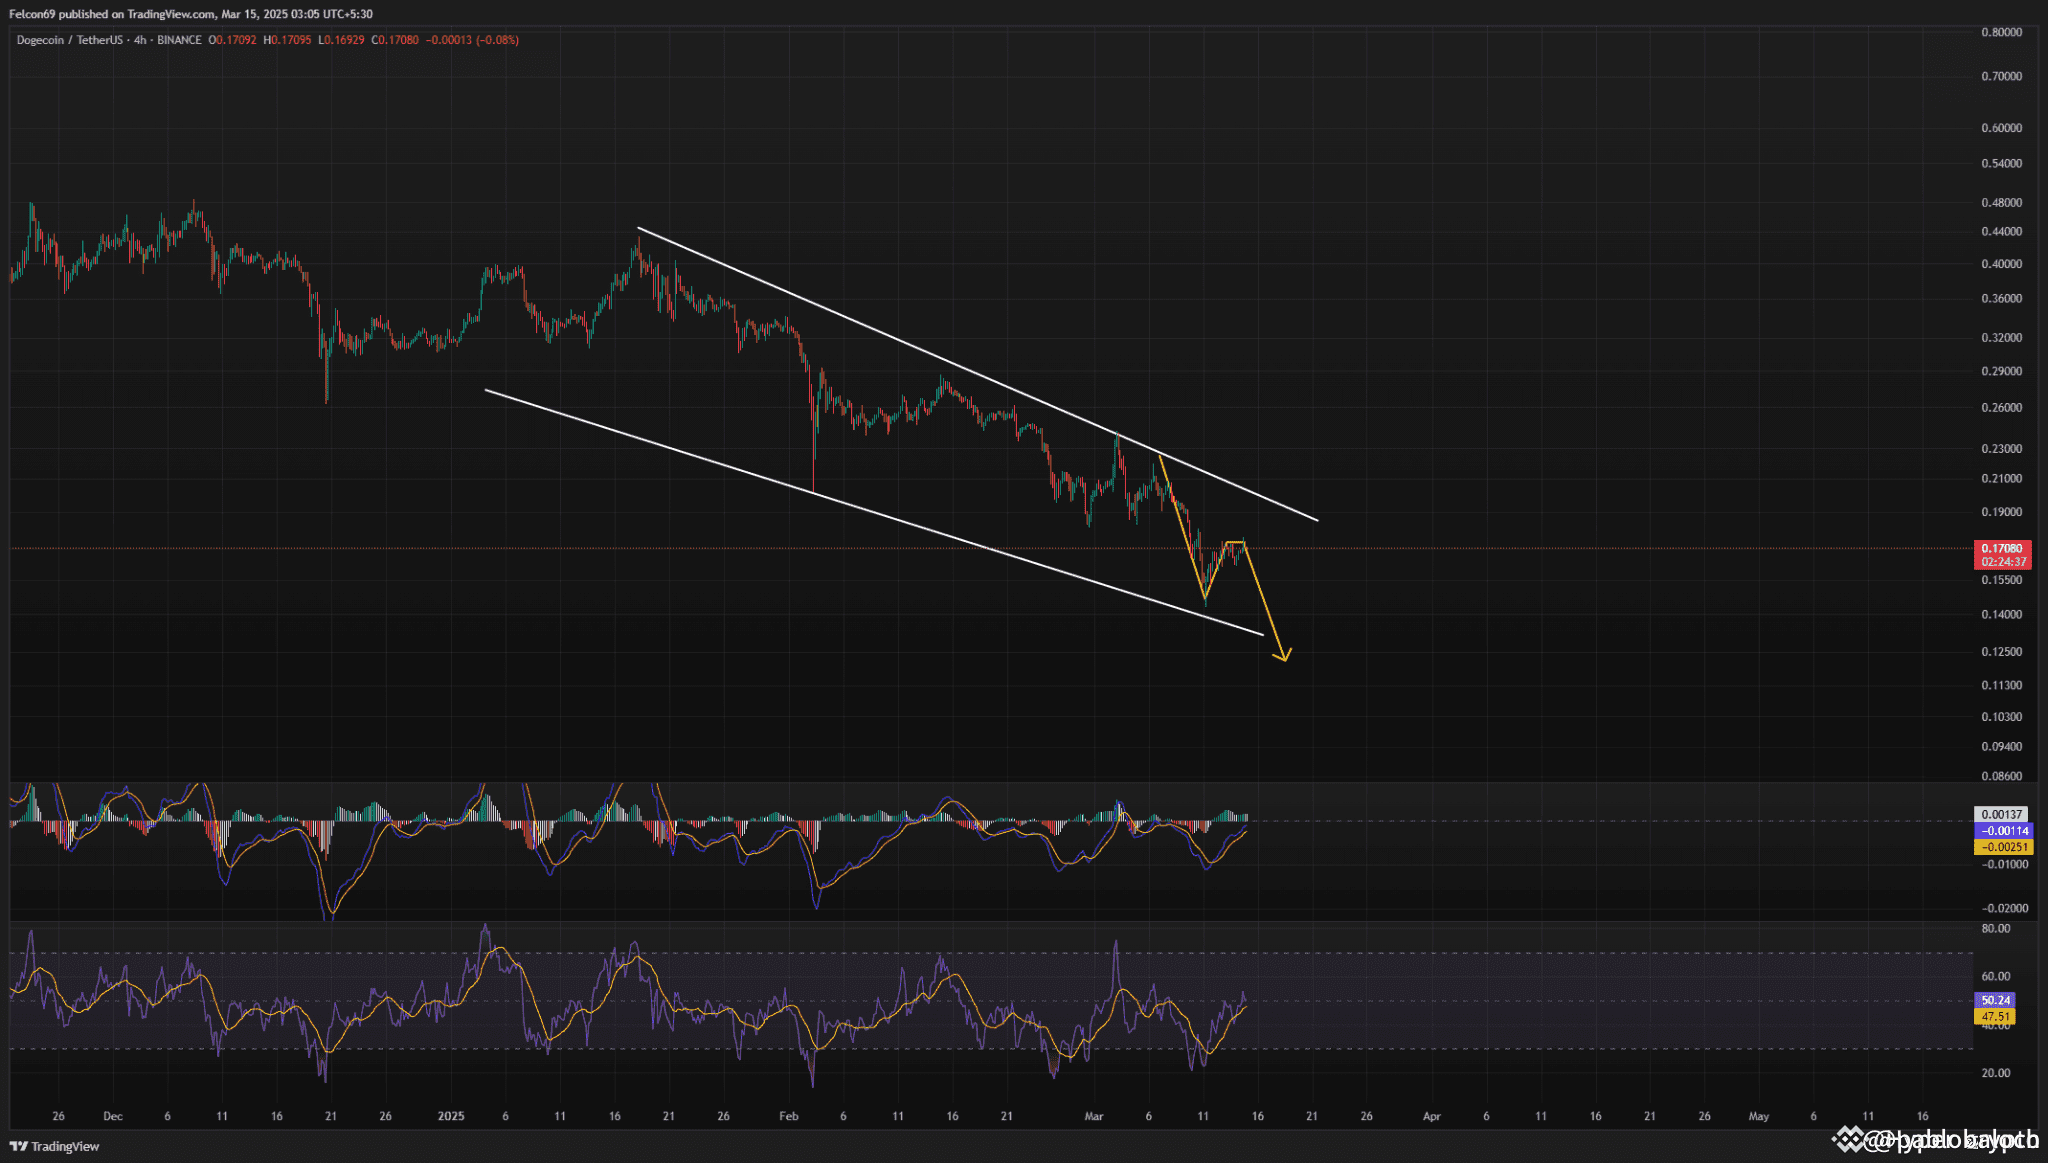Click the Apr label on time axis
The width and height of the screenshot is (2048, 1163).
[x=1431, y=1116]
